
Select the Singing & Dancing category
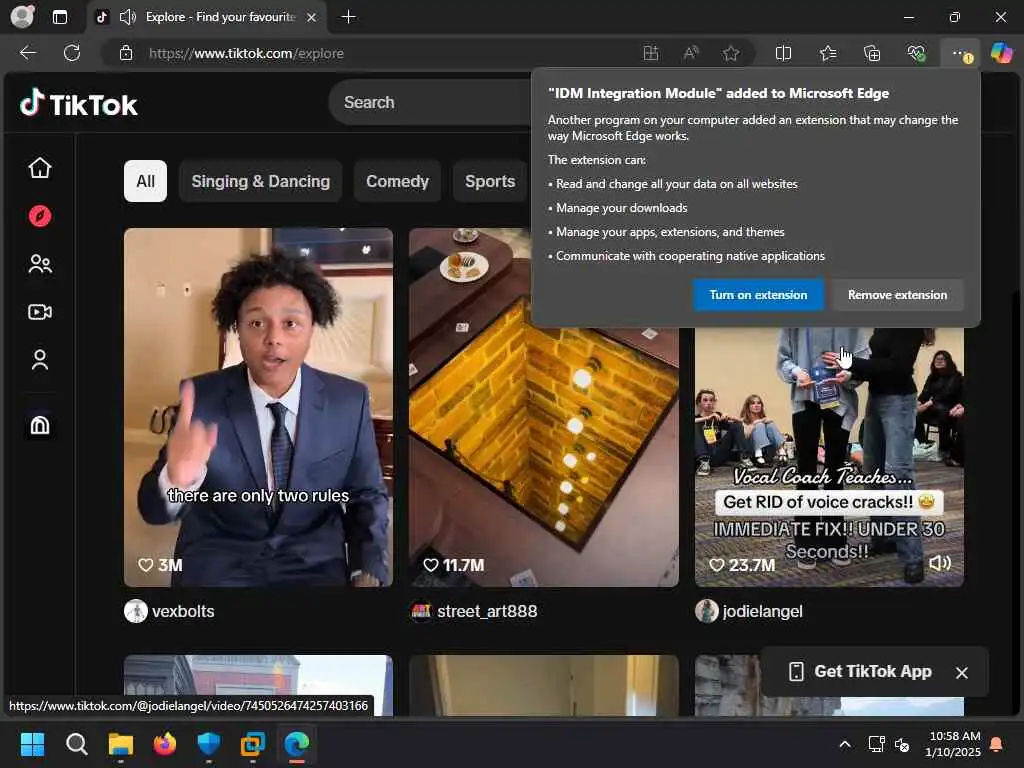[x=261, y=181]
